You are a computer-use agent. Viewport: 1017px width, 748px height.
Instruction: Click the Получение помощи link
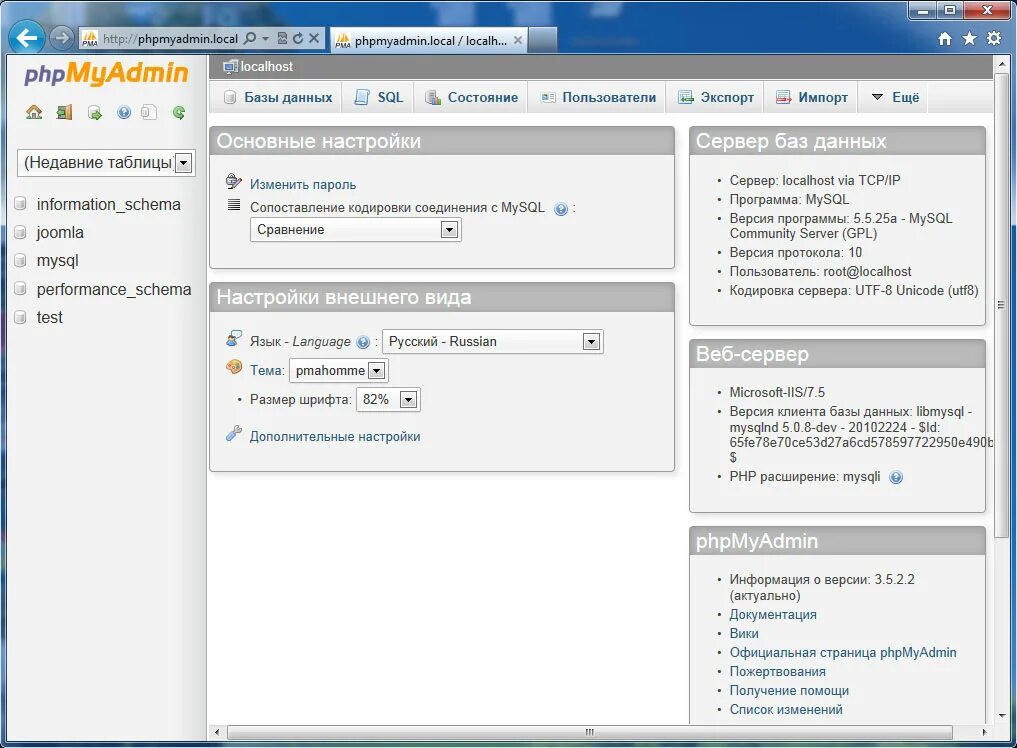point(789,691)
